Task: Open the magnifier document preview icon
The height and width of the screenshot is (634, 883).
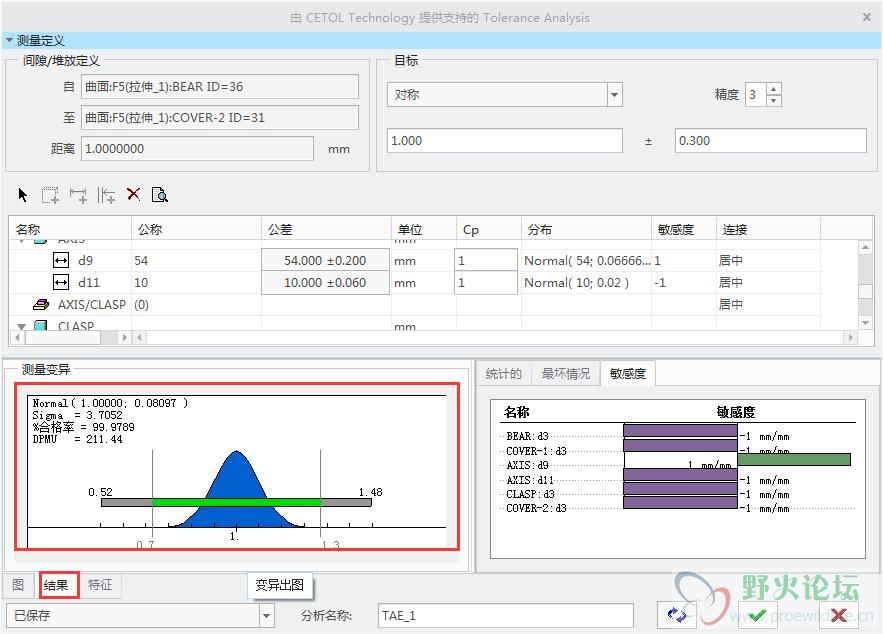Action: (x=160, y=195)
